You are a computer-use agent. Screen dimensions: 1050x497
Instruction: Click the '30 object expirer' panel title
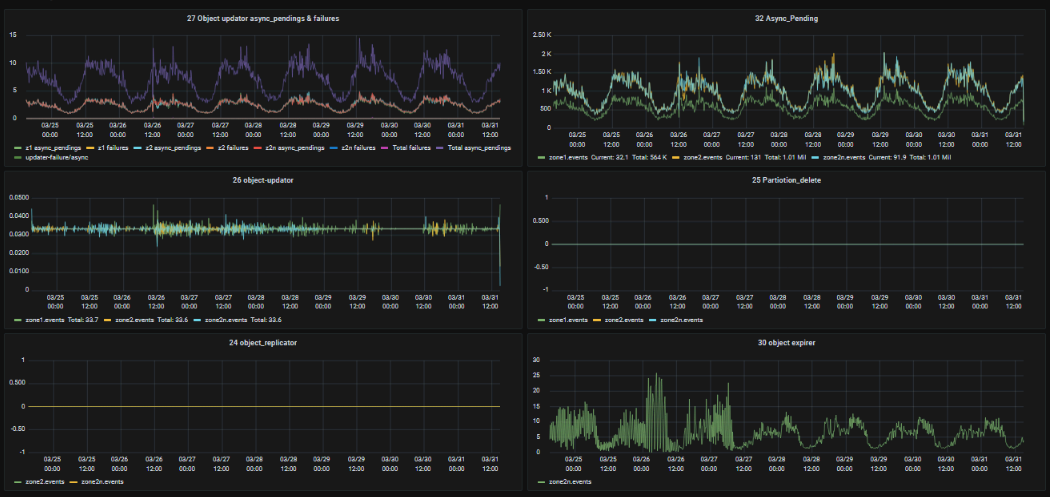point(787,344)
